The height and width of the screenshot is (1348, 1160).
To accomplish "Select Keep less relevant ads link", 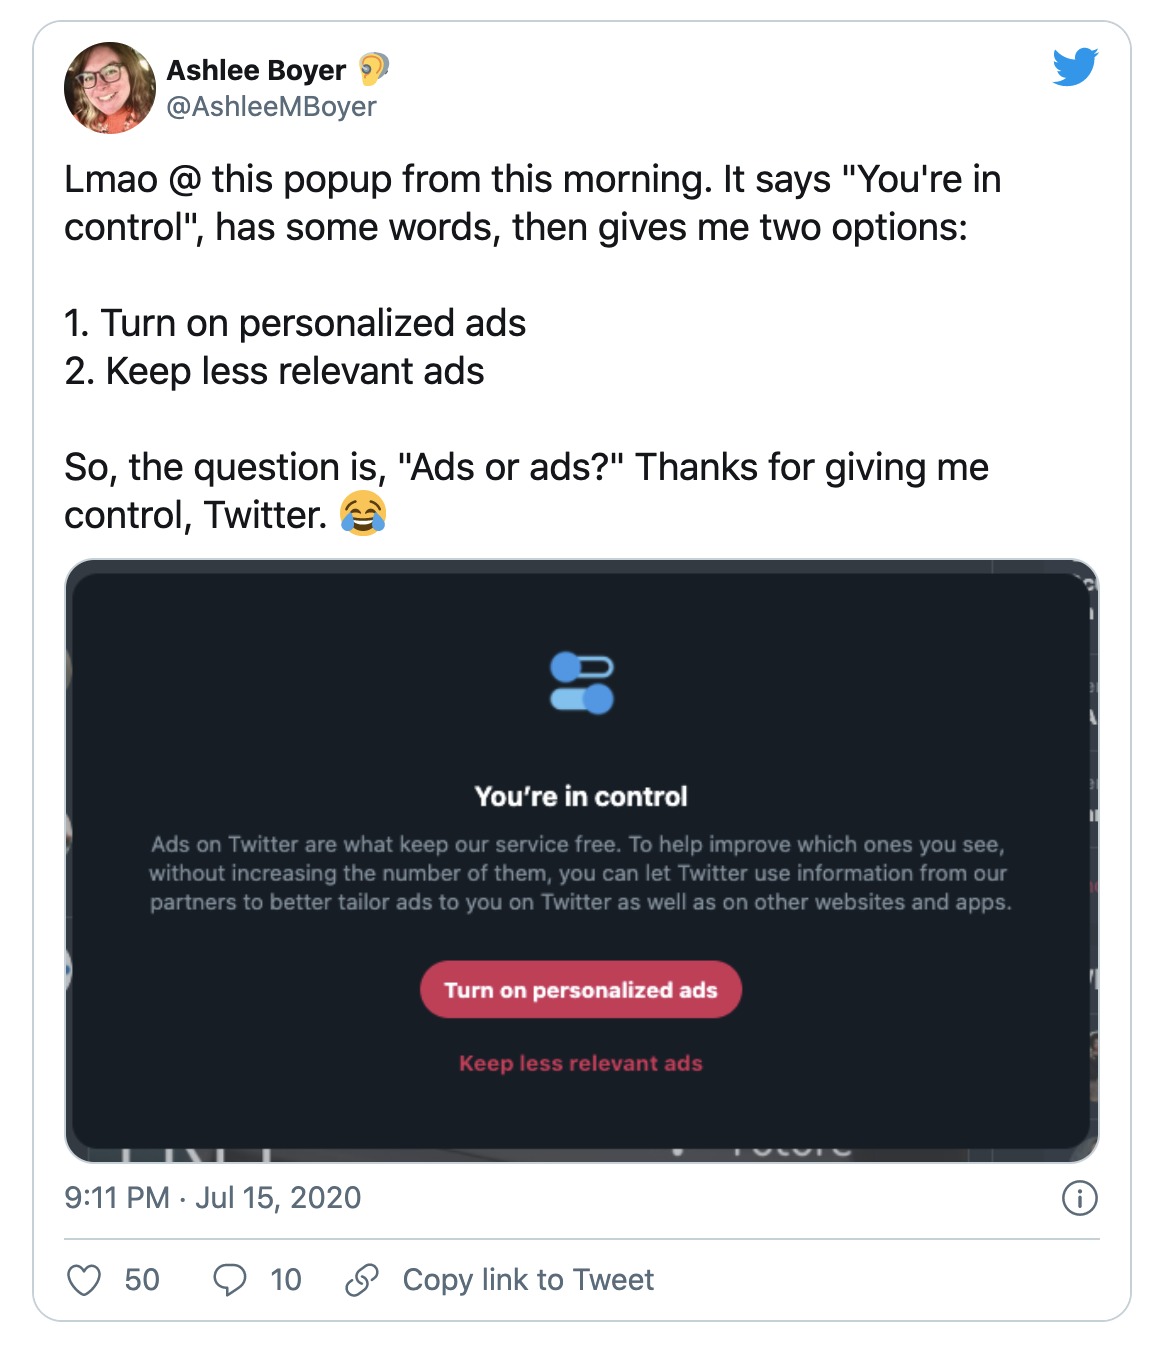I will tap(581, 1063).
